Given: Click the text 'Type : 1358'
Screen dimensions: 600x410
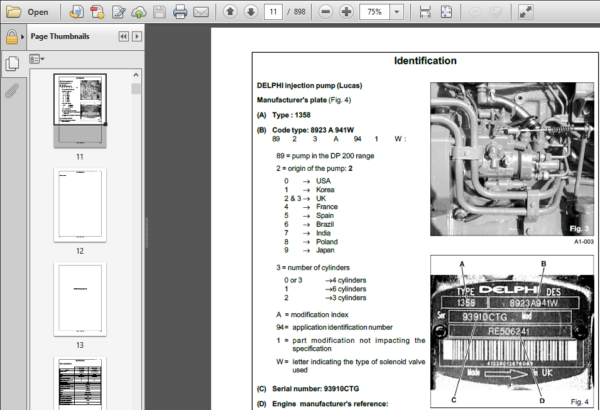Looking at the screenshot, I should click(x=291, y=115).
